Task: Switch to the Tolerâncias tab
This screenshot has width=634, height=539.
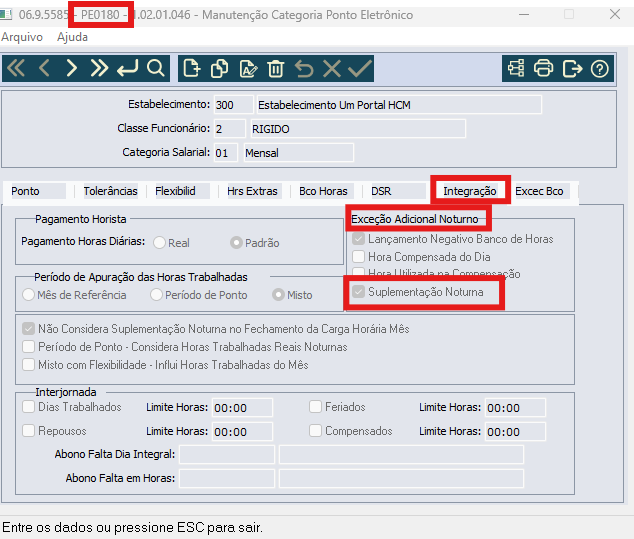Action: tap(110, 191)
